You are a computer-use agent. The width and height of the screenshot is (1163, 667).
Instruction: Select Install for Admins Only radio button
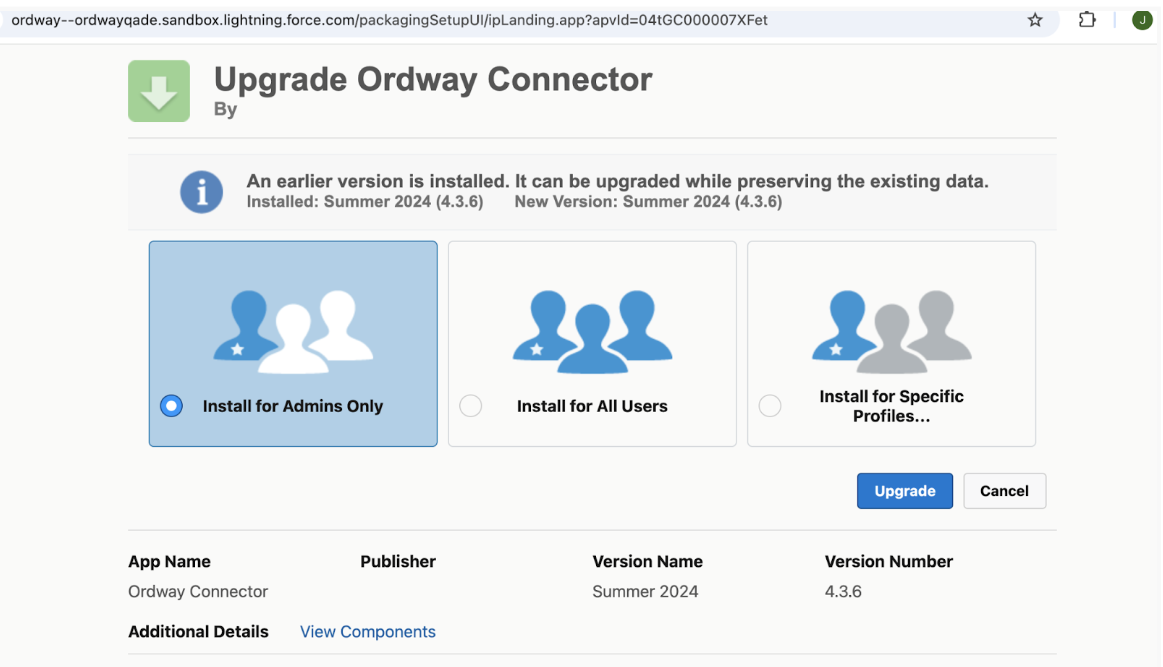[171, 406]
